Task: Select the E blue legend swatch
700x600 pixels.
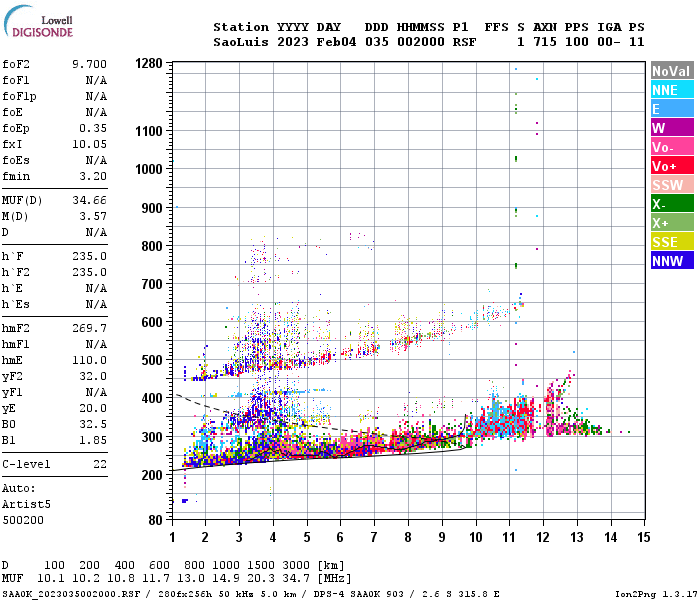Action: coord(672,109)
